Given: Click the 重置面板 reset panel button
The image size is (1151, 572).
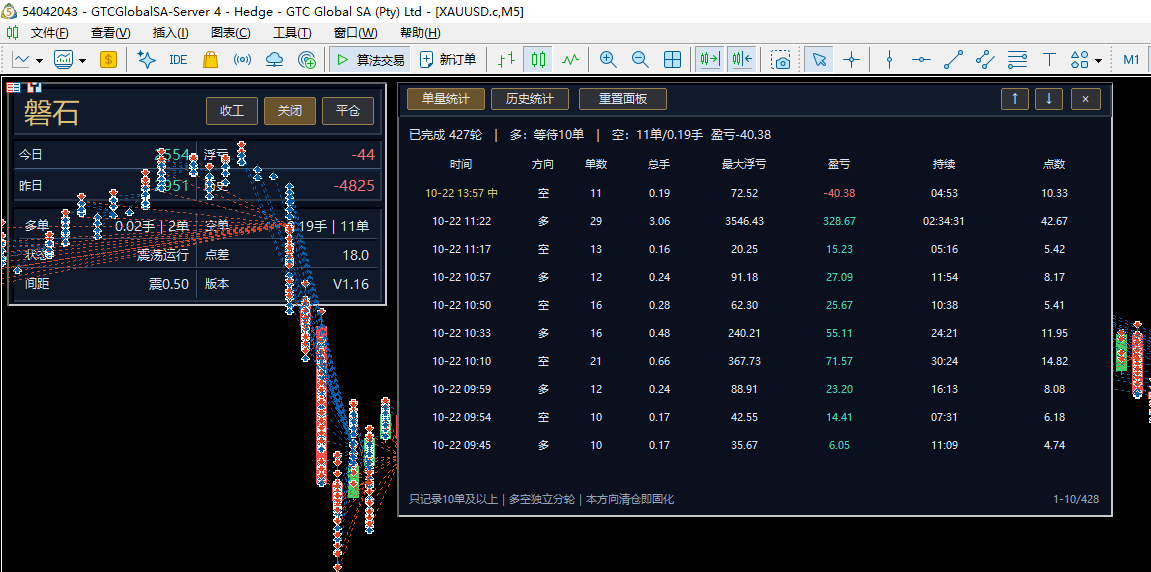Looking at the screenshot, I should click(622, 98).
